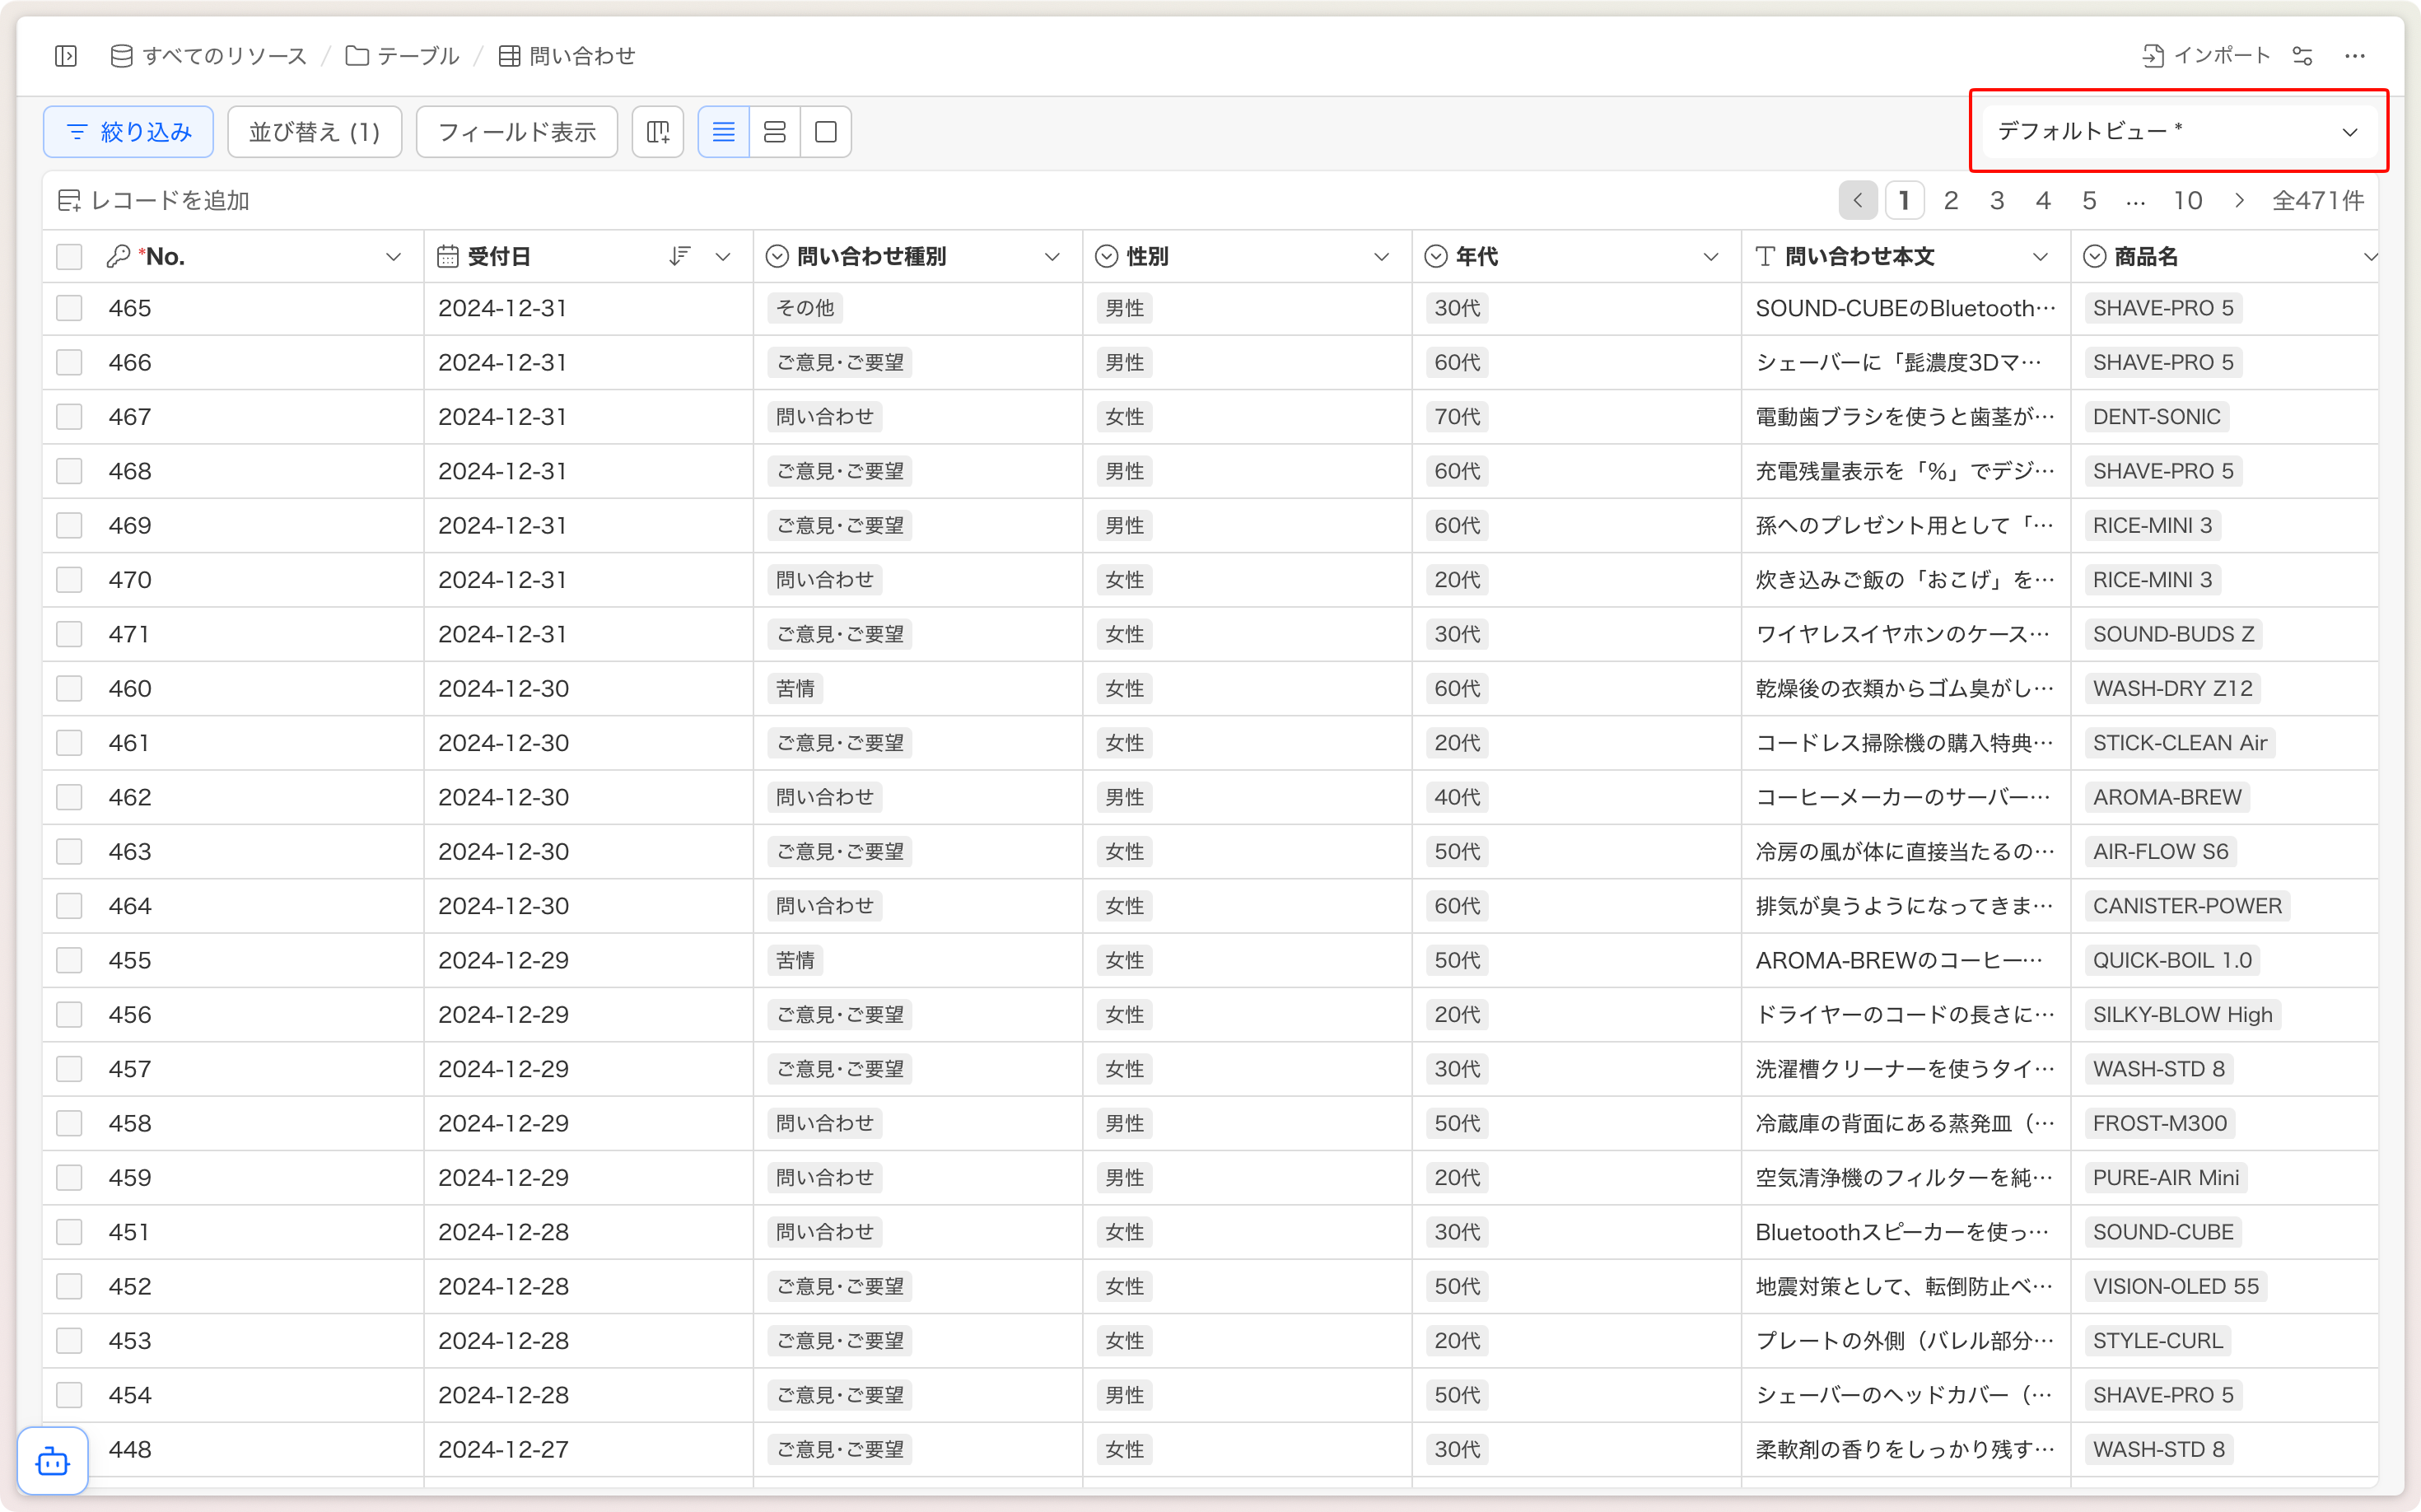Open the settings sliders icon

click(2303, 56)
